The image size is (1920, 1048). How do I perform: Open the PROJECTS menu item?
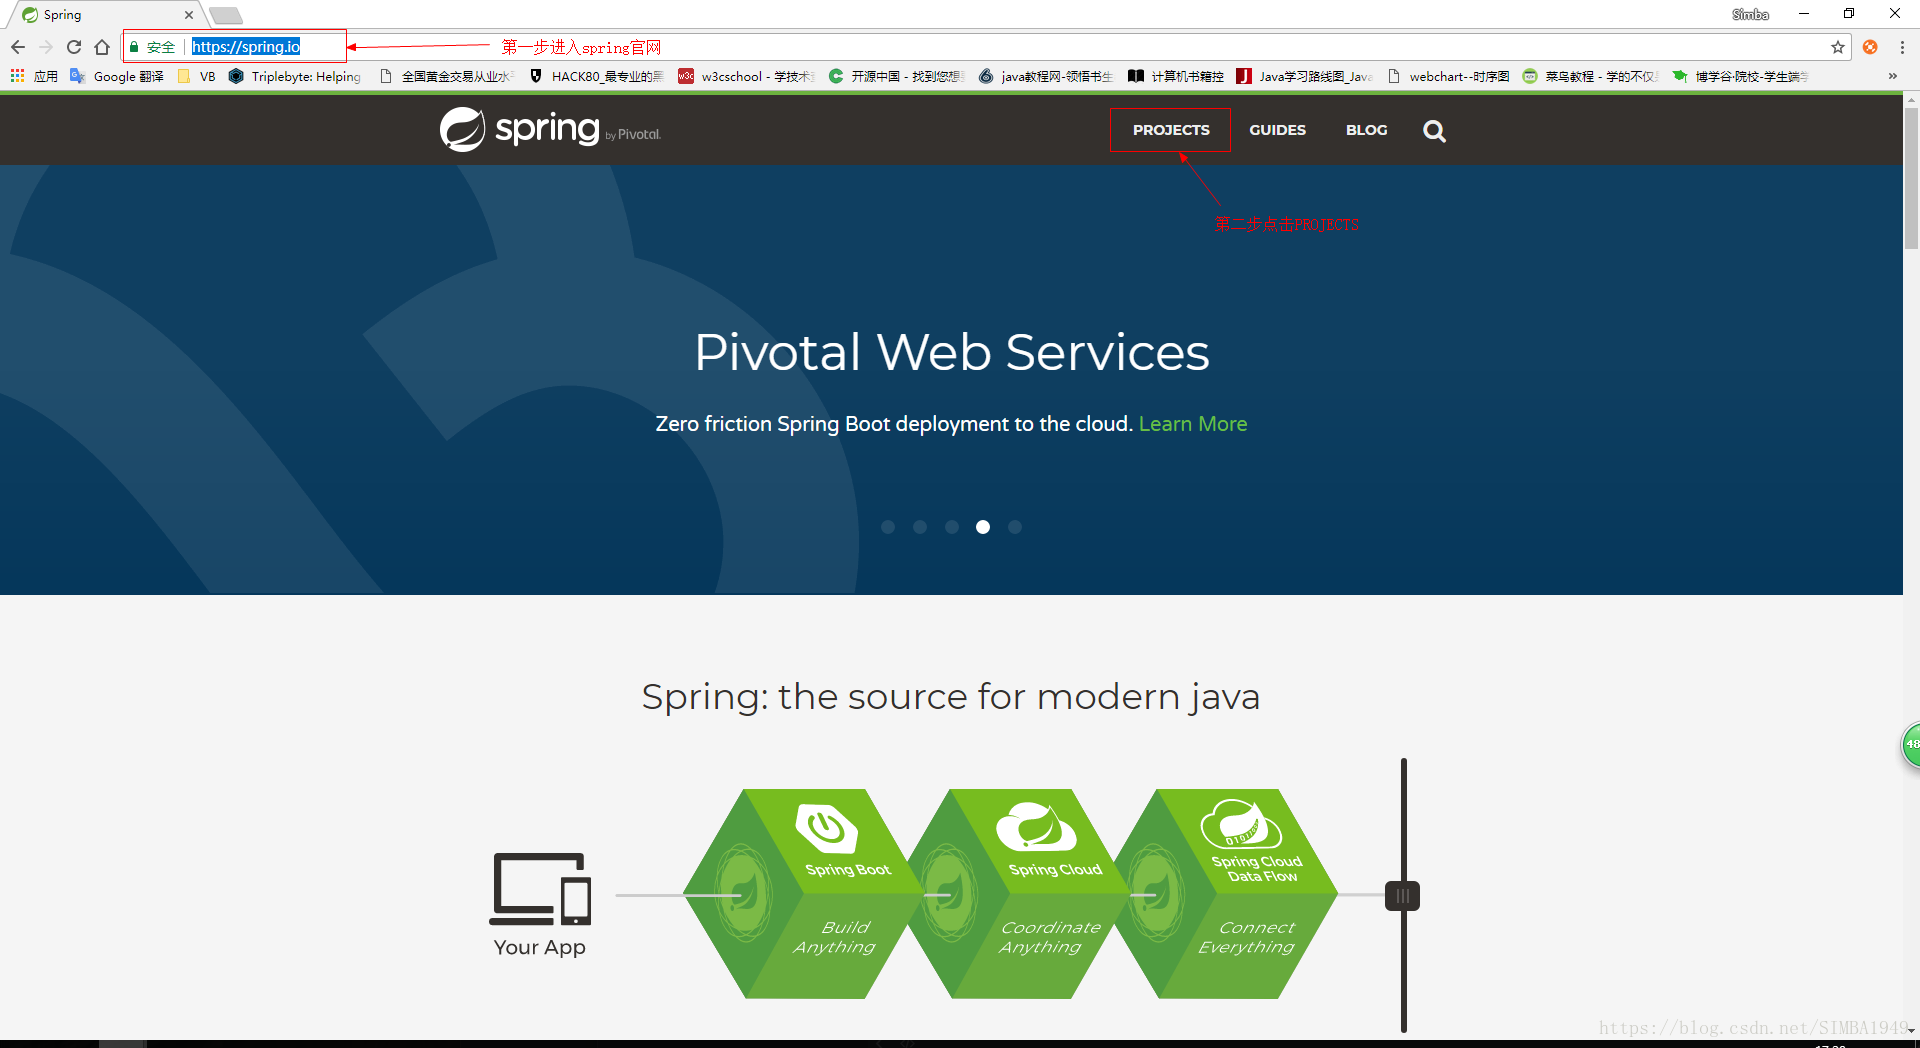click(x=1171, y=130)
